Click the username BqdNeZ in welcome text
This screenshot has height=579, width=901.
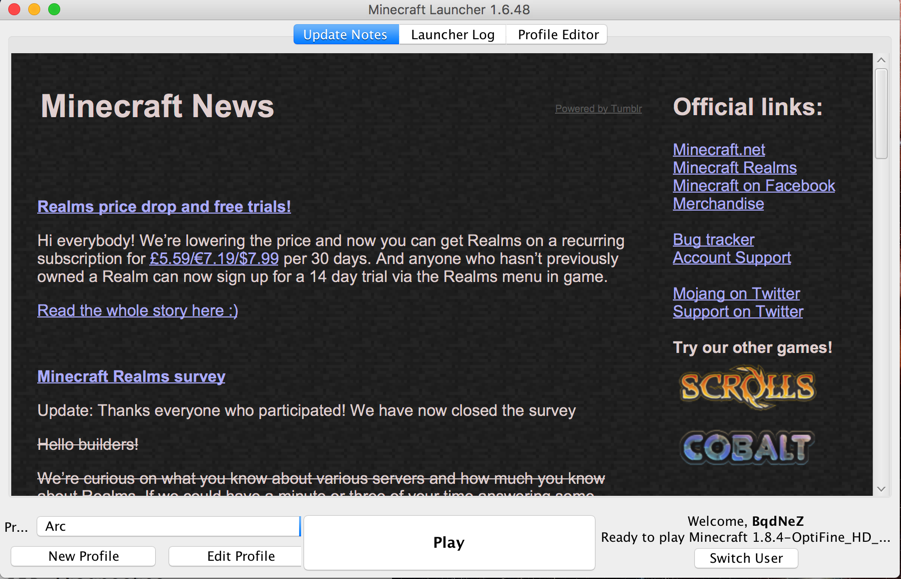778,522
